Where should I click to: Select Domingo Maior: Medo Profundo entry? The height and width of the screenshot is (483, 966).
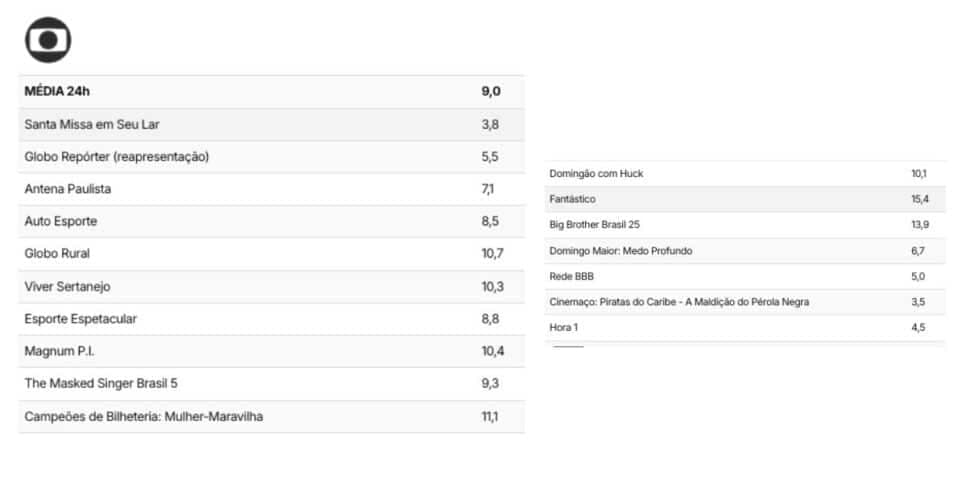pos(745,251)
